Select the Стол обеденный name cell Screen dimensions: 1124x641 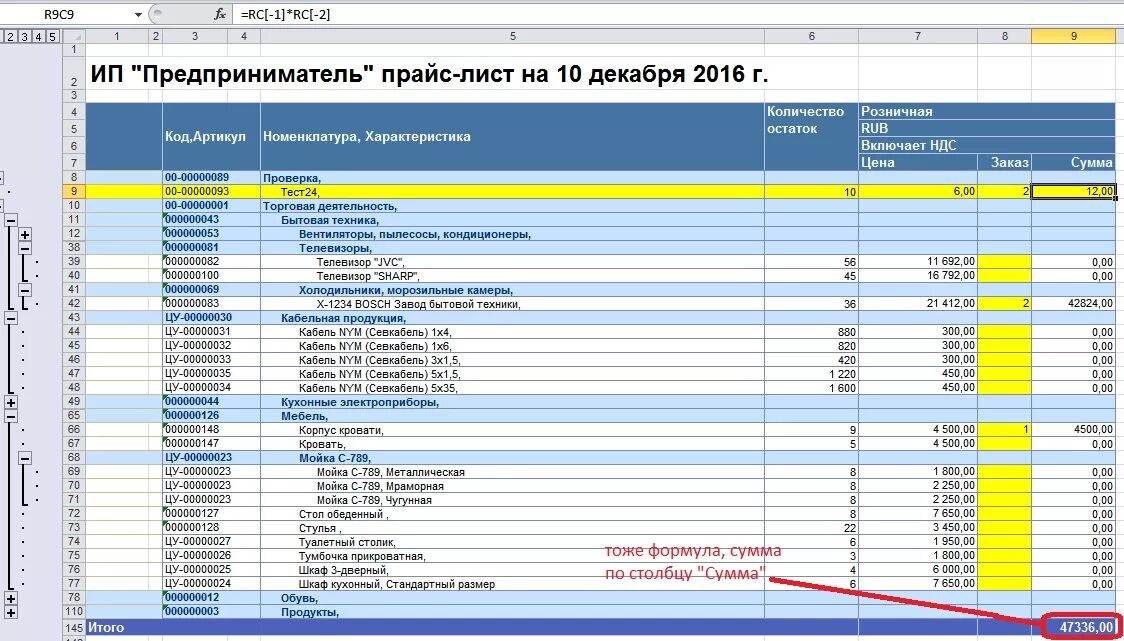pyautogui.click(x=513, y=514)
